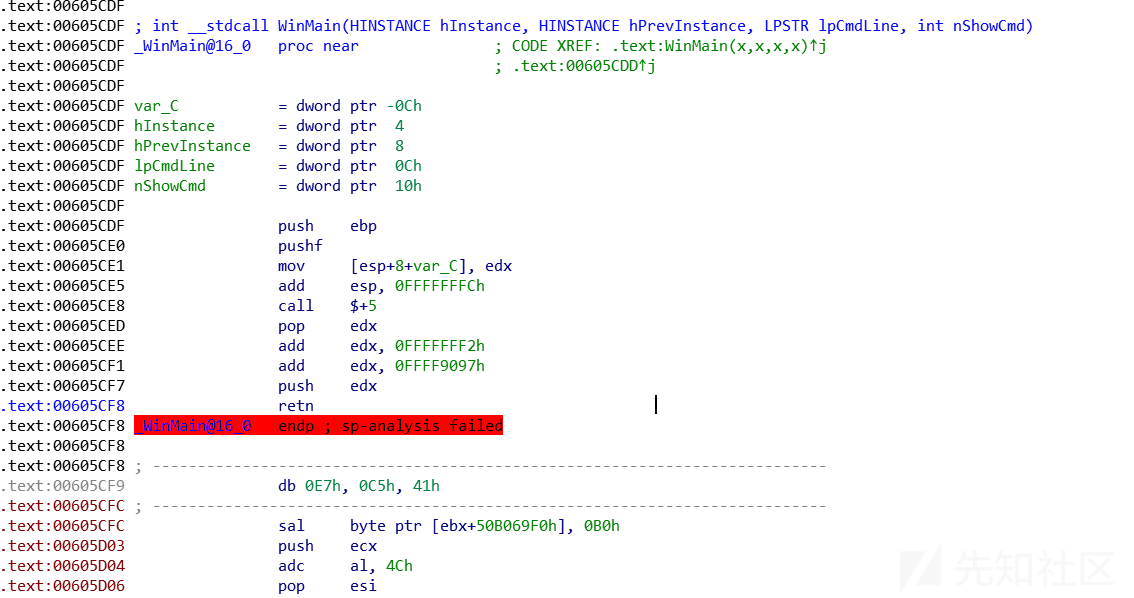
Task: Click the adc al, 4Ch instruction
Action: (x=345, y=566)
